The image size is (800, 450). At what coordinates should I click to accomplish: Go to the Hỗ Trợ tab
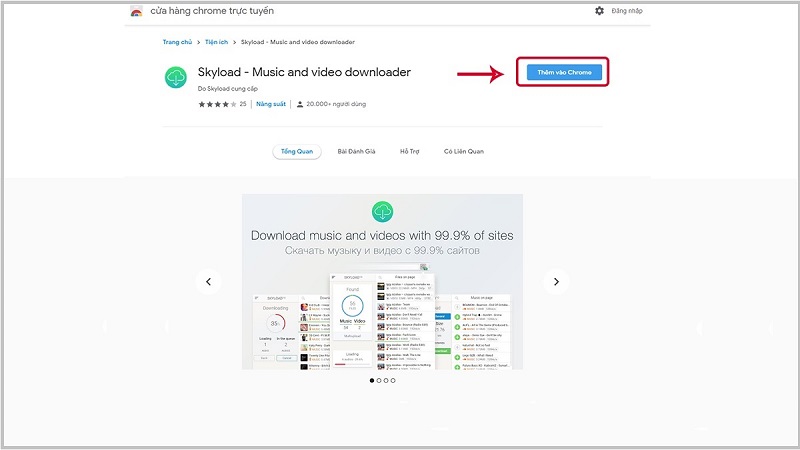tap(410, 151)
